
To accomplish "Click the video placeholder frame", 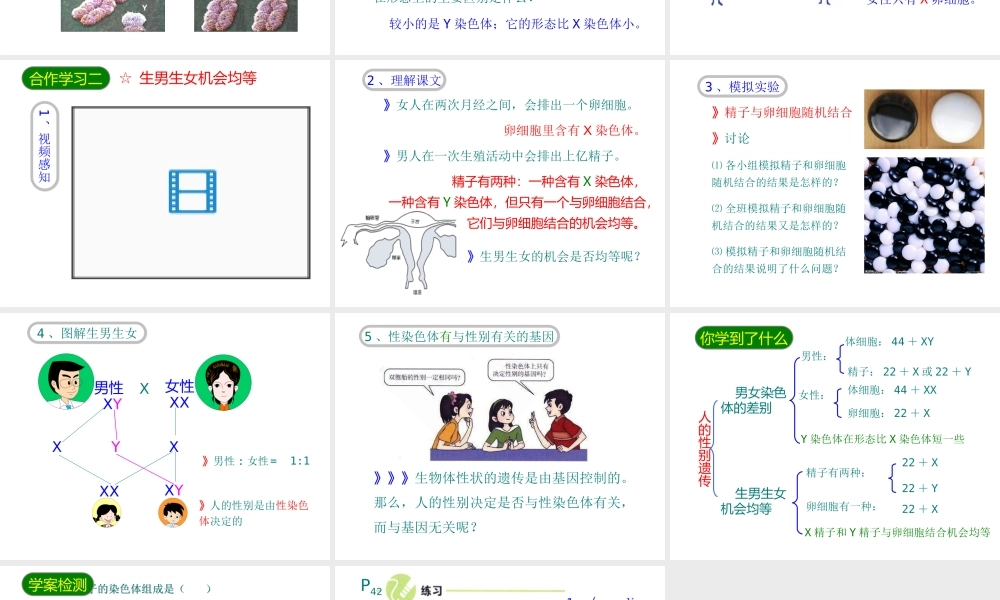I will click(x=191, y=193).
